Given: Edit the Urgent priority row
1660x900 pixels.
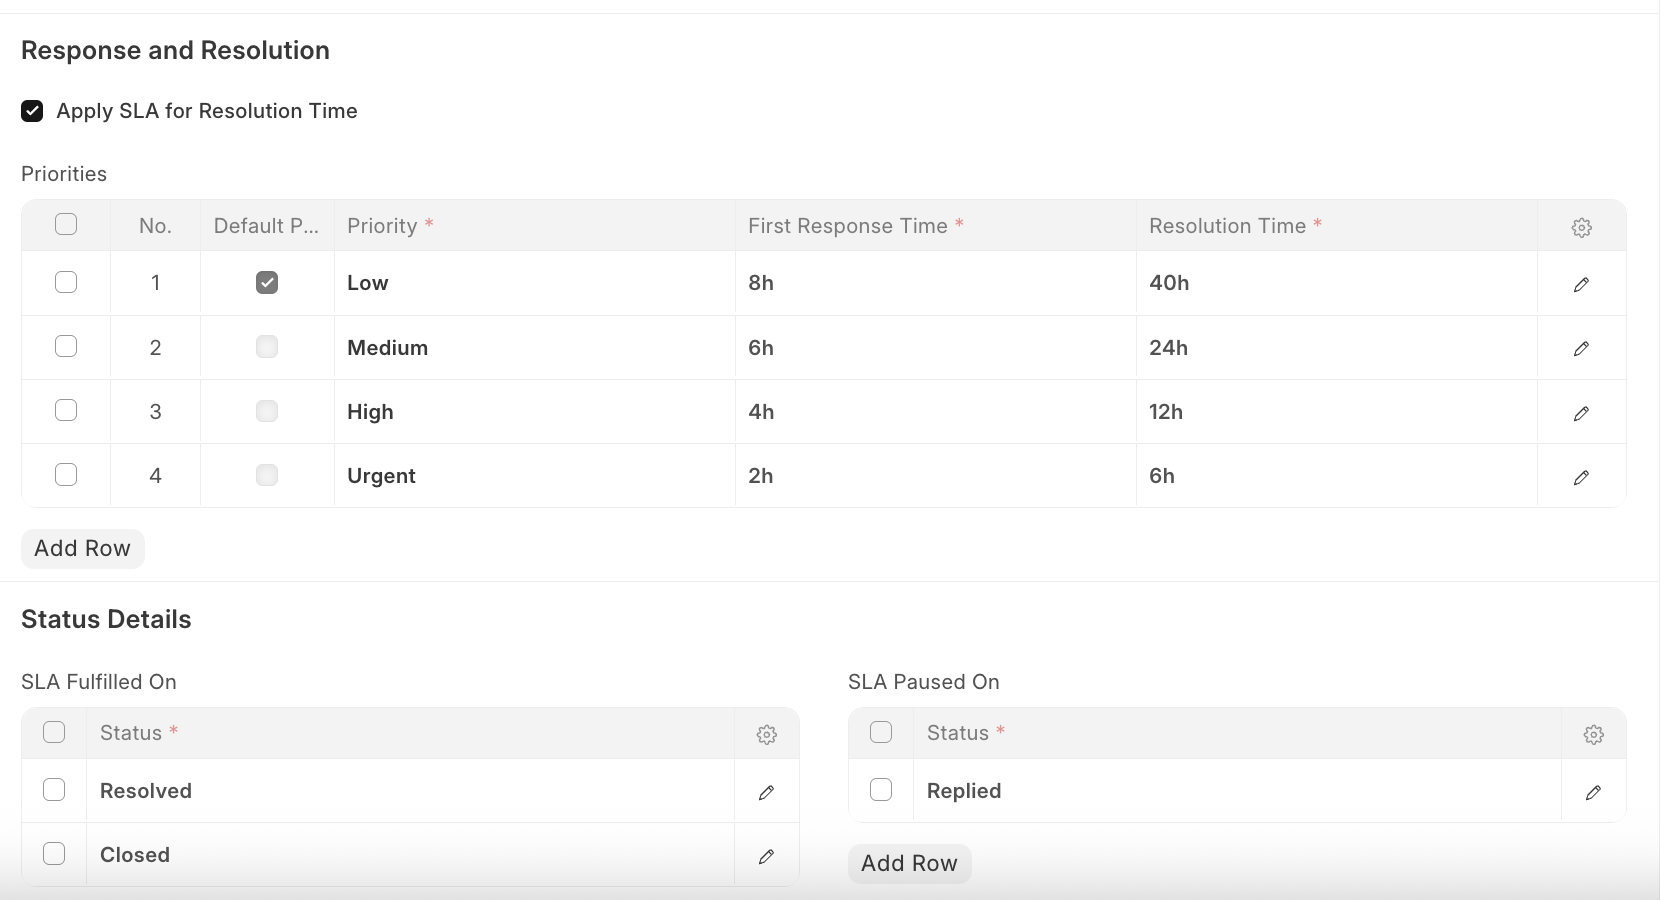Looking at the screenshot, I should [x=1581, y=477].
